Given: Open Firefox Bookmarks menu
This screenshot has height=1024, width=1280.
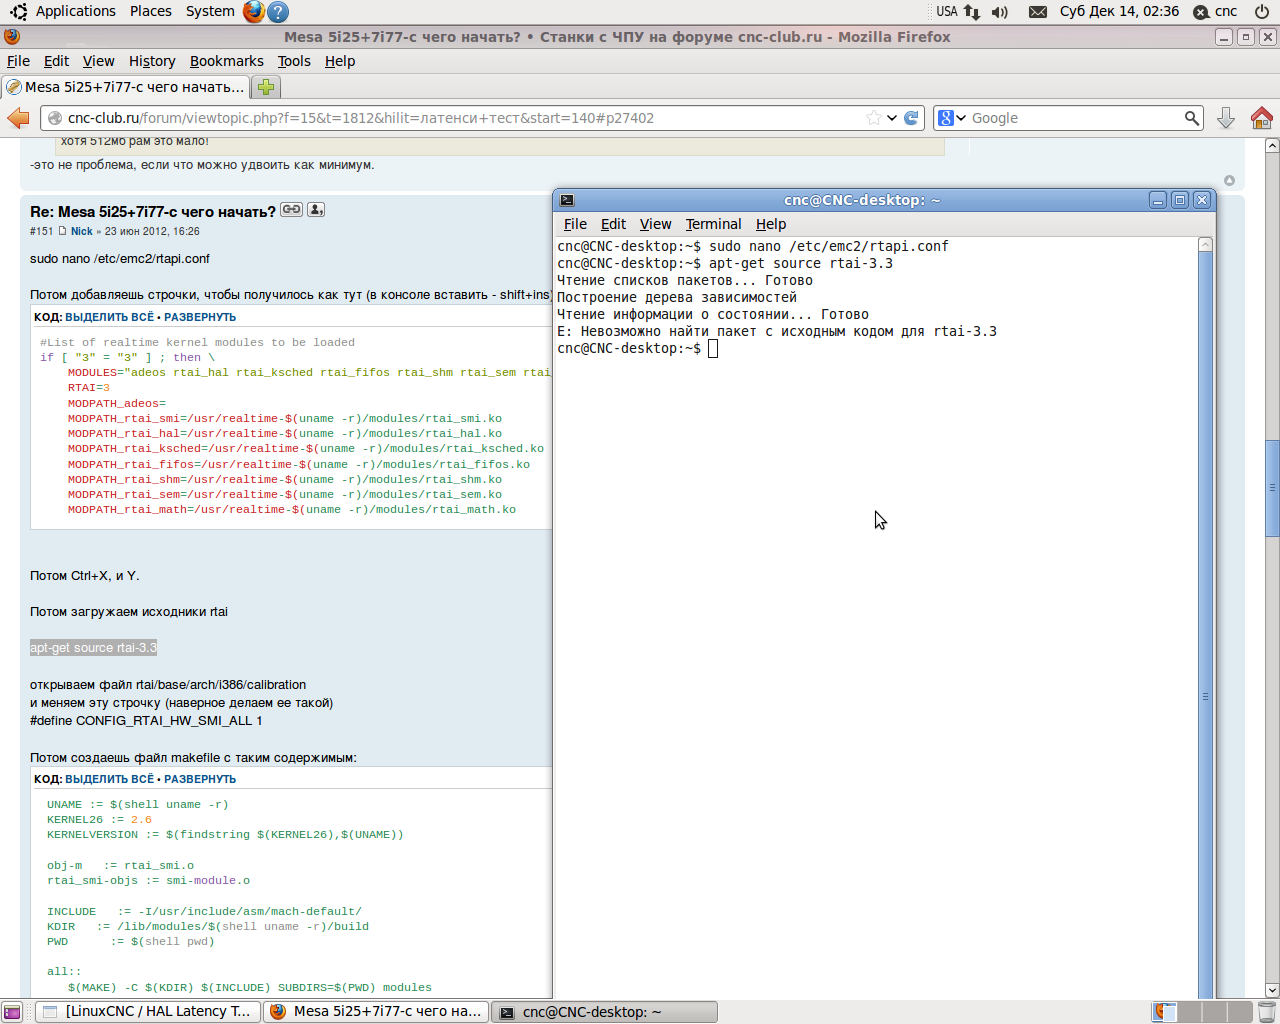Looking at the screenshot, I should (x=227, y=61).
